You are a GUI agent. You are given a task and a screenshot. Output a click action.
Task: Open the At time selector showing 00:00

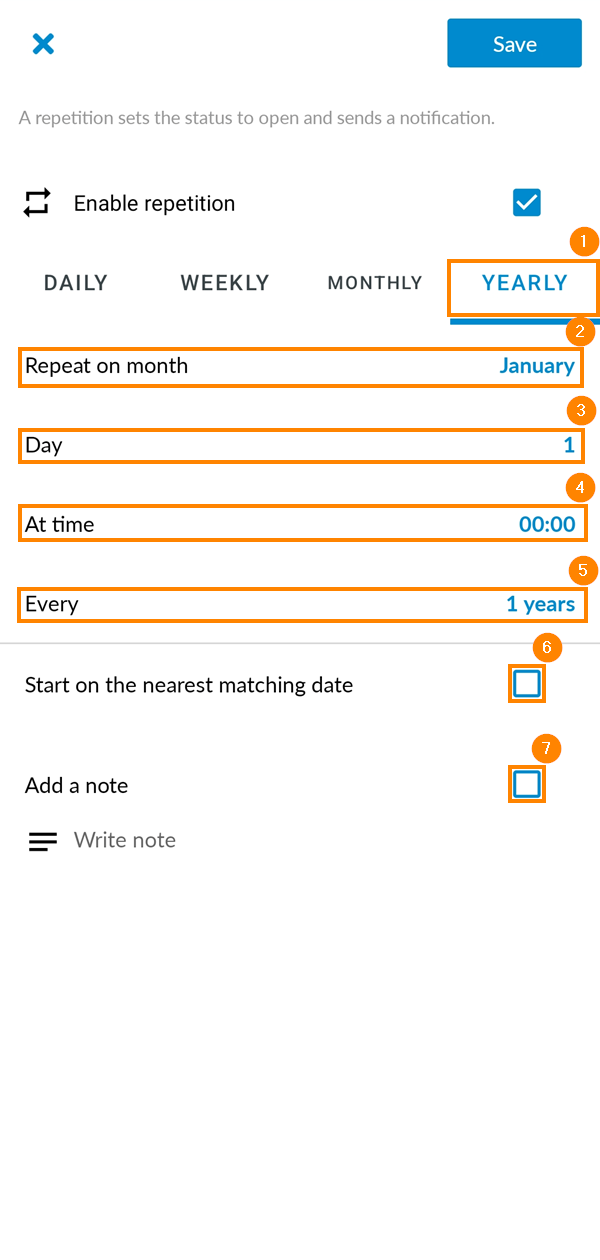(x=300, y=523)
